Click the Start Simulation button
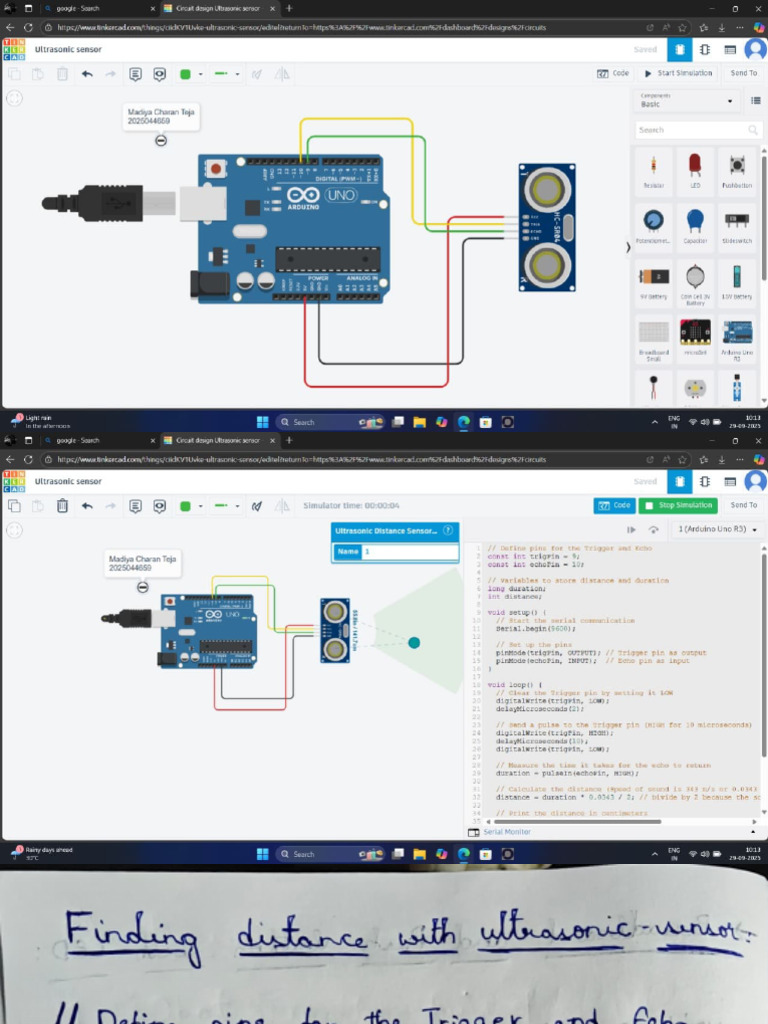This screenshot has width=768, height=1024. pos(679,73)
